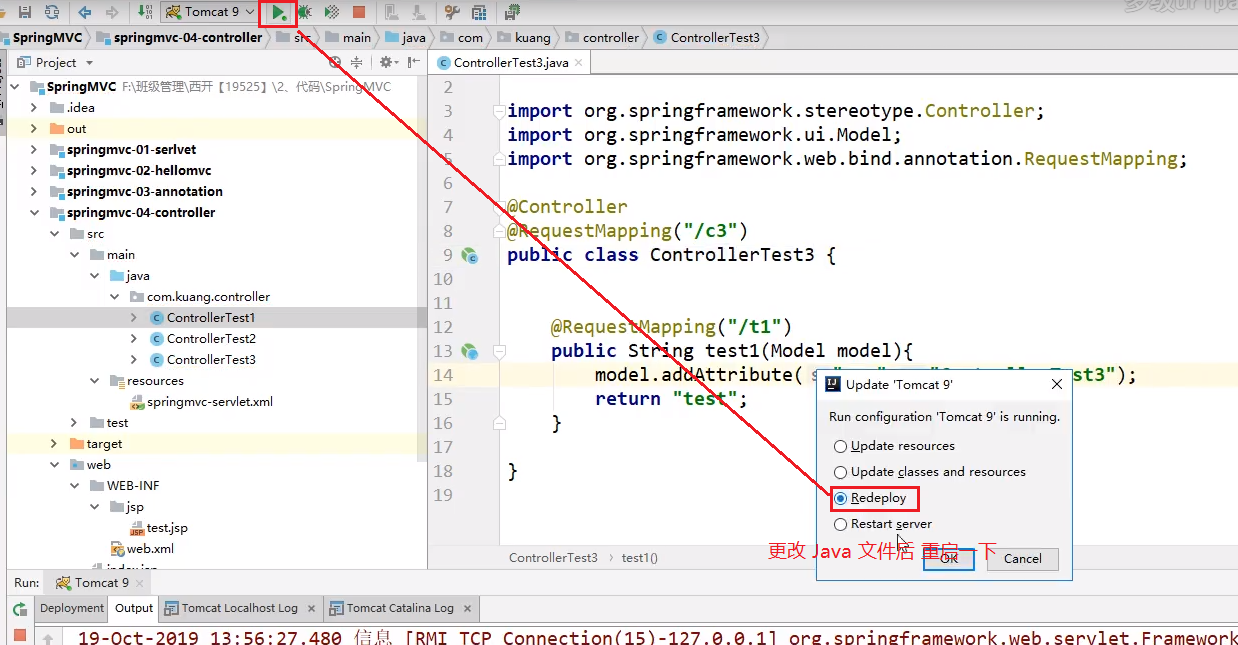Viewport: 1238px width, 645px height.
Task: Click the Debug bug icon
Action: click(304, 12)
